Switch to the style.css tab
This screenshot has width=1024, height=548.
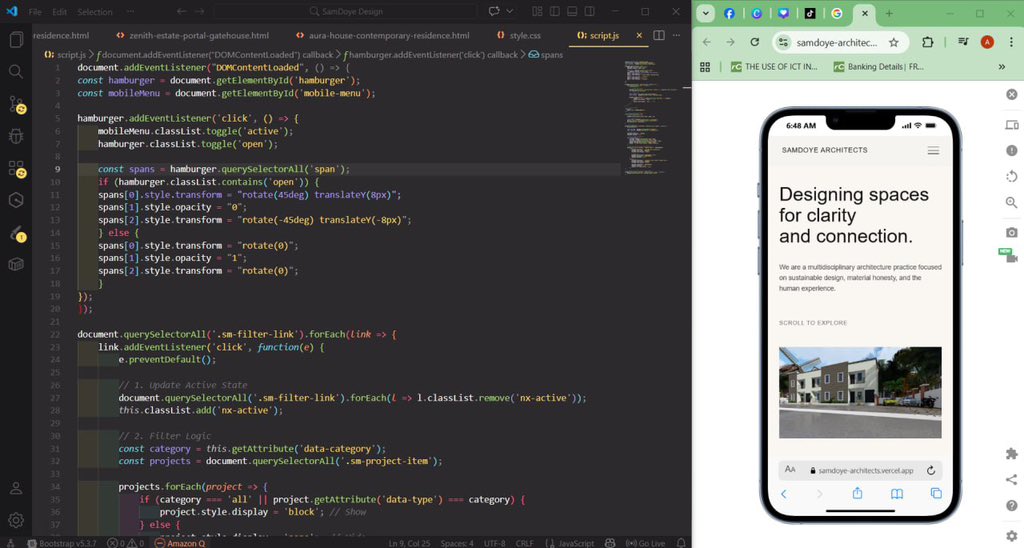pyautogui.click(x=519, y=35)
